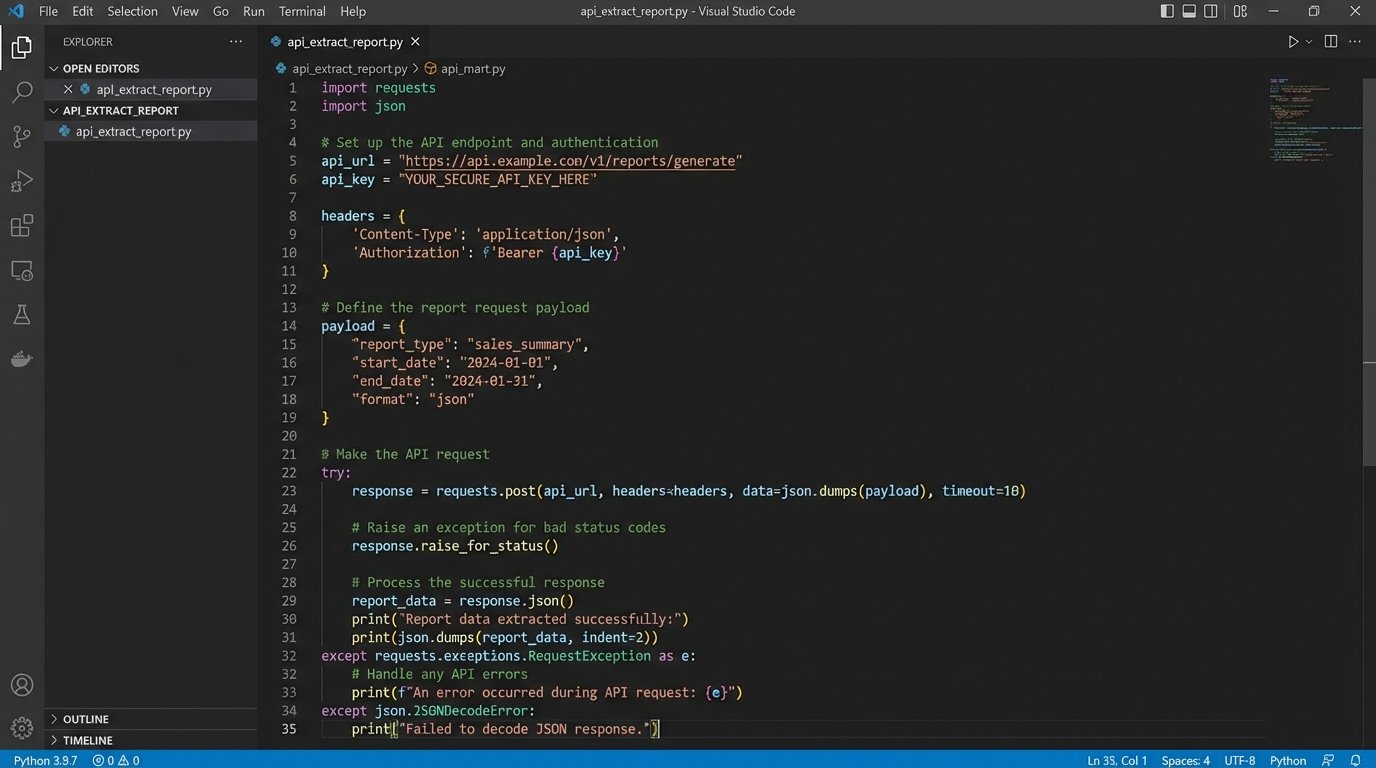Select the api_extract_report.py editor tab

coord(344,42)
